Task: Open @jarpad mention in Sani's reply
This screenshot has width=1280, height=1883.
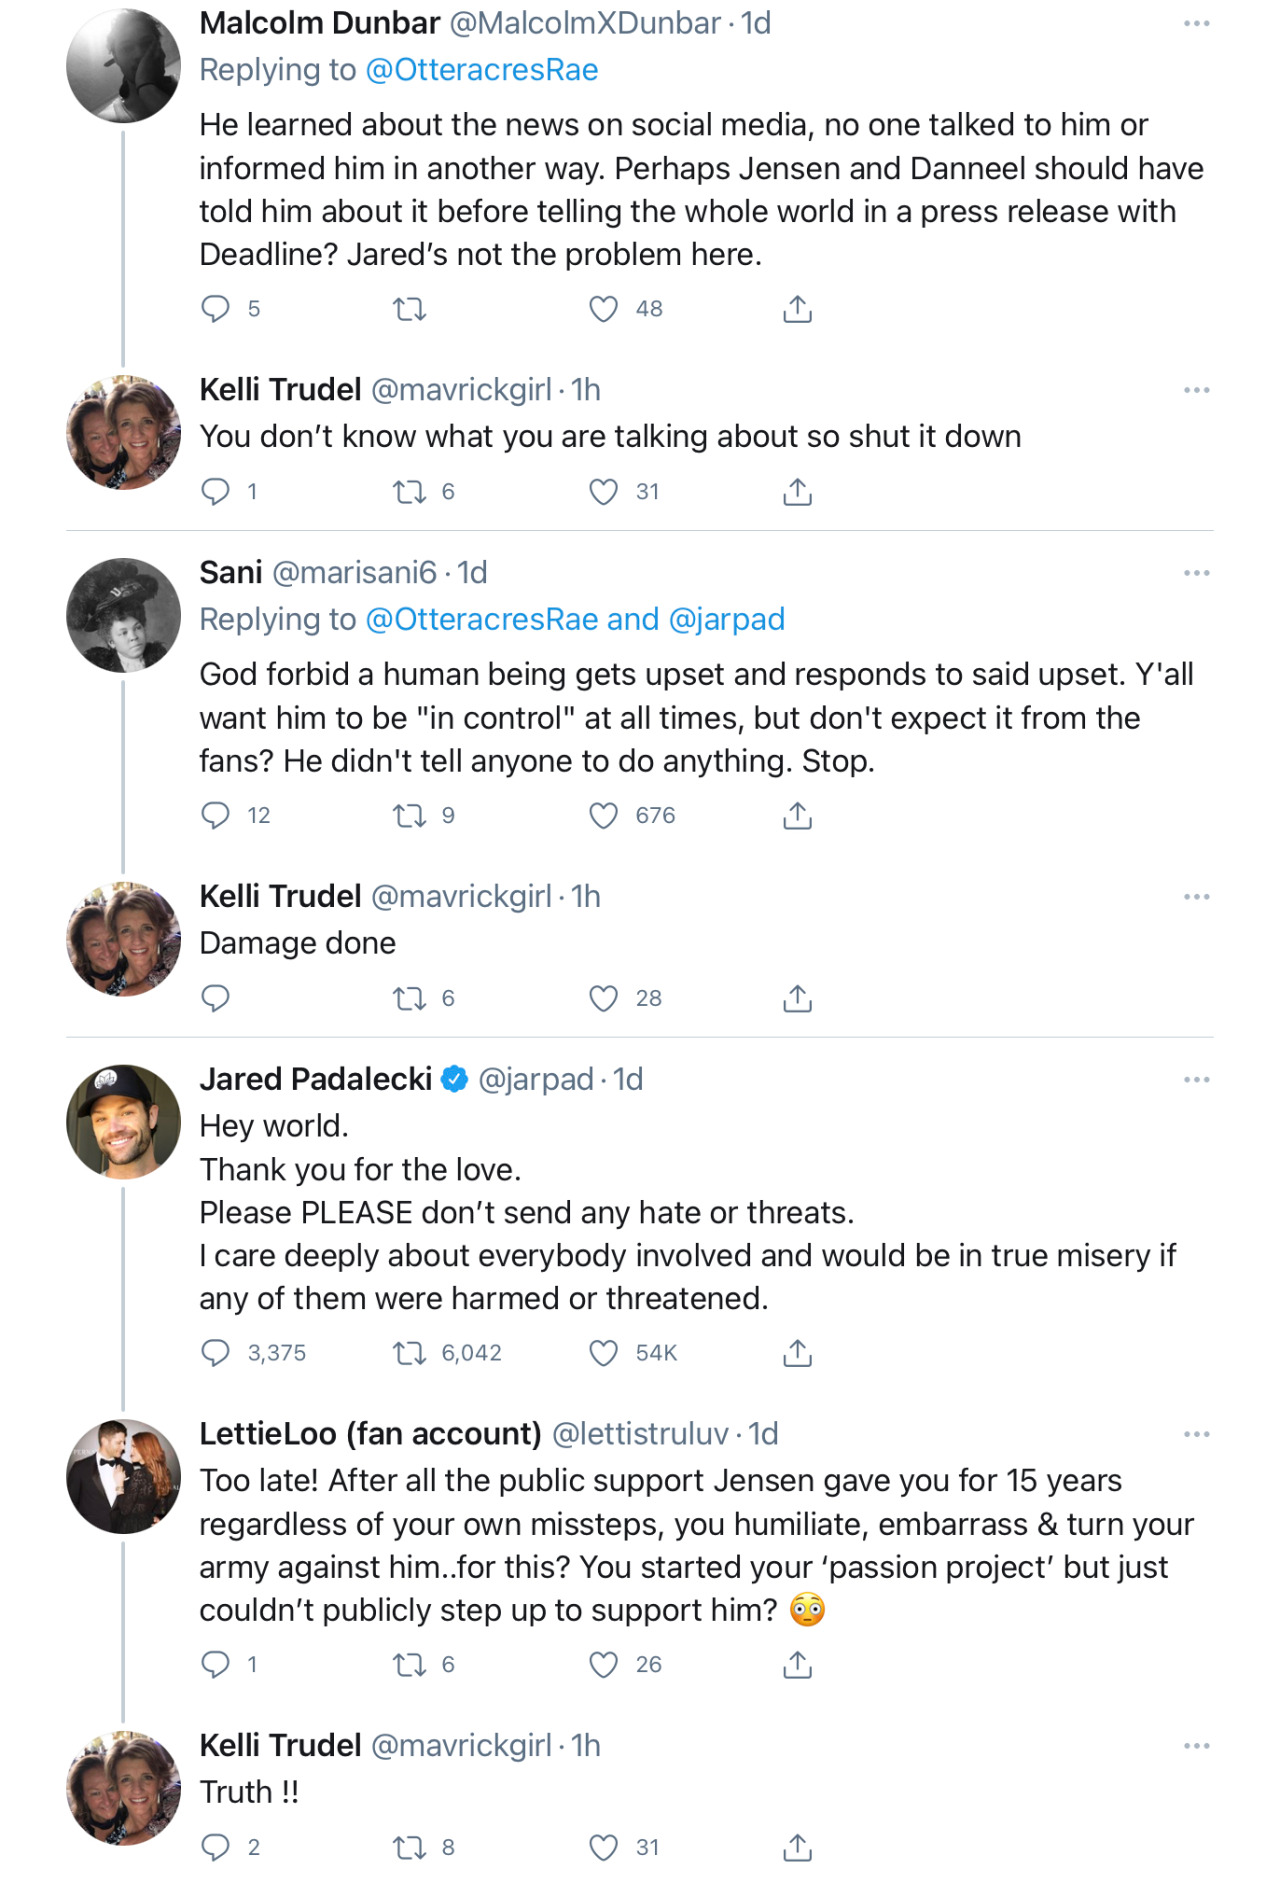Action: [x=726, y=620]
